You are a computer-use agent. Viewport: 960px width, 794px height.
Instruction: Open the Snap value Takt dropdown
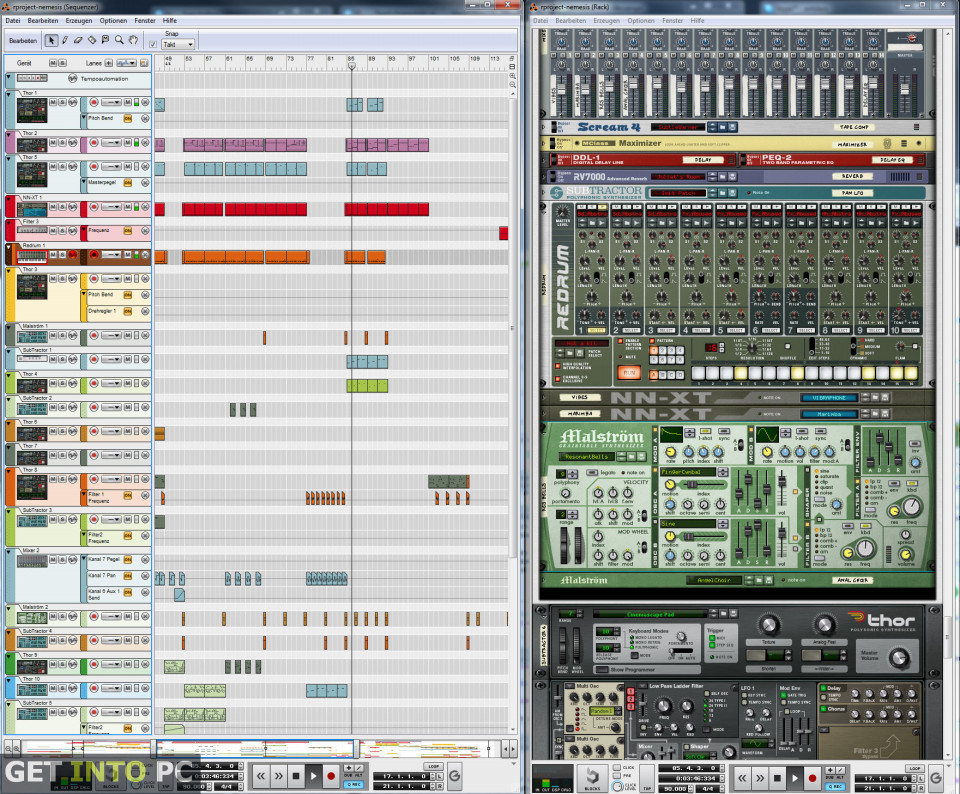coord(178,45)
